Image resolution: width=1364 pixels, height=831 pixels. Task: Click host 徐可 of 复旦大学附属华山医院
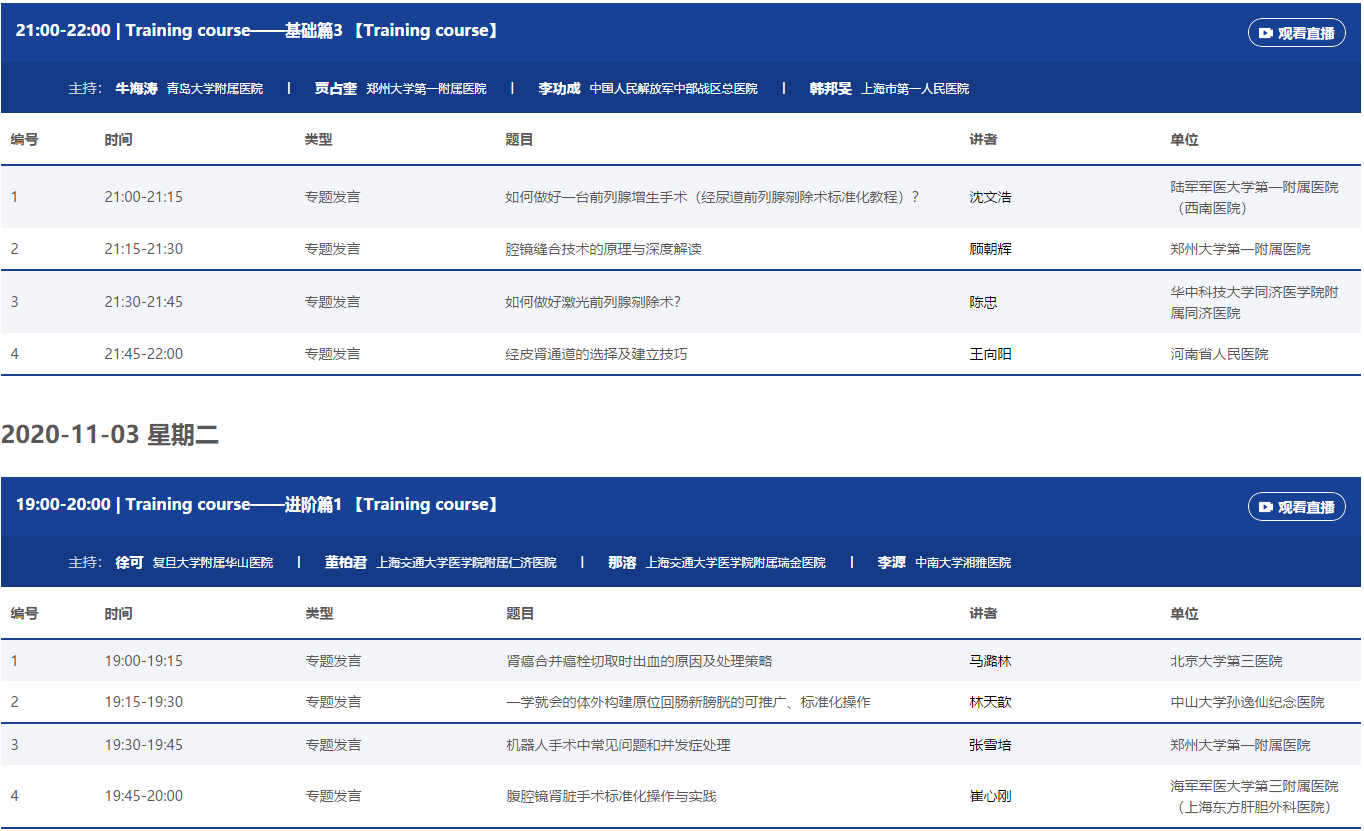[129, 563]
